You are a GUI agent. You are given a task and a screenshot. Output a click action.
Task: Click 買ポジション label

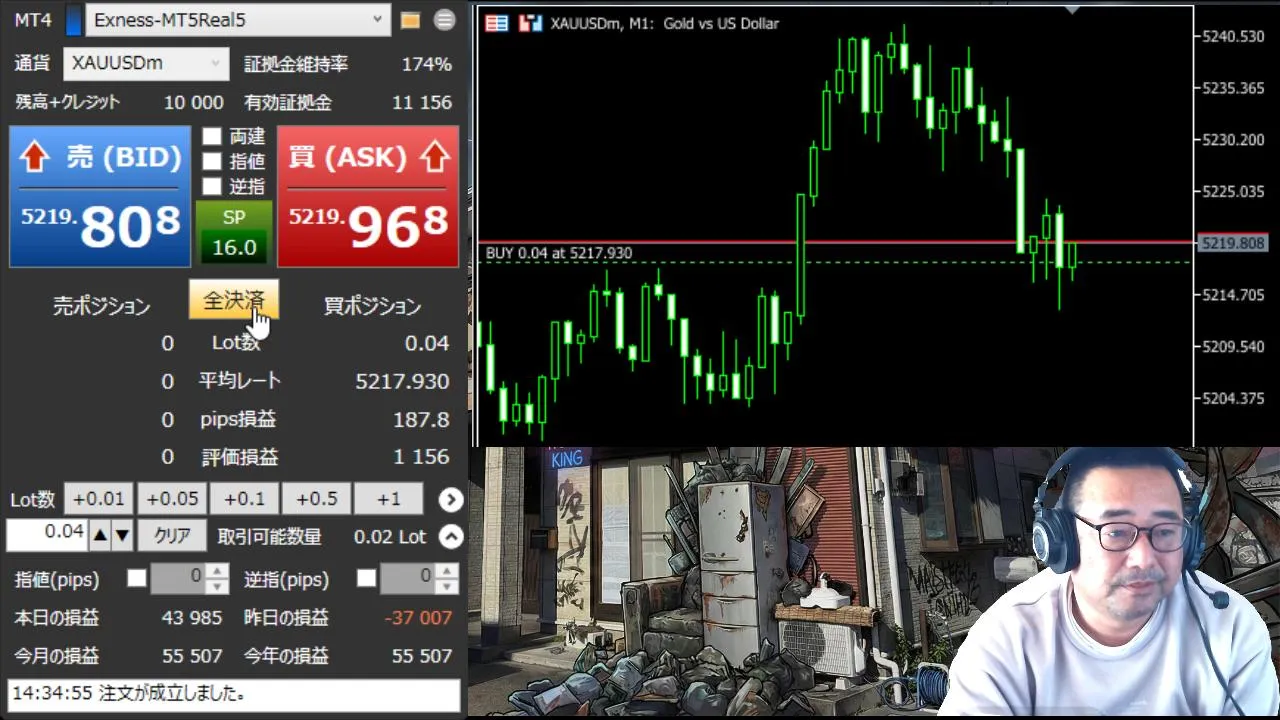(372, 307)
